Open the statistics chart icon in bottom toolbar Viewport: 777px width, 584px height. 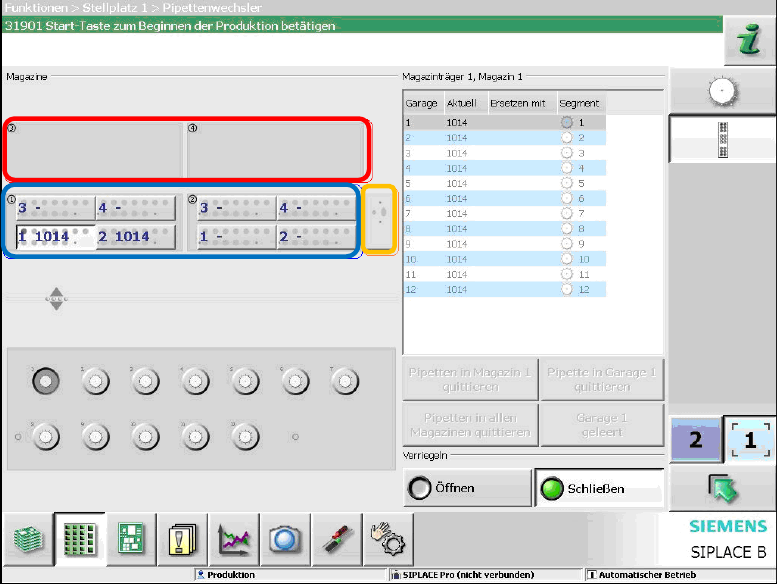[235, 539]
